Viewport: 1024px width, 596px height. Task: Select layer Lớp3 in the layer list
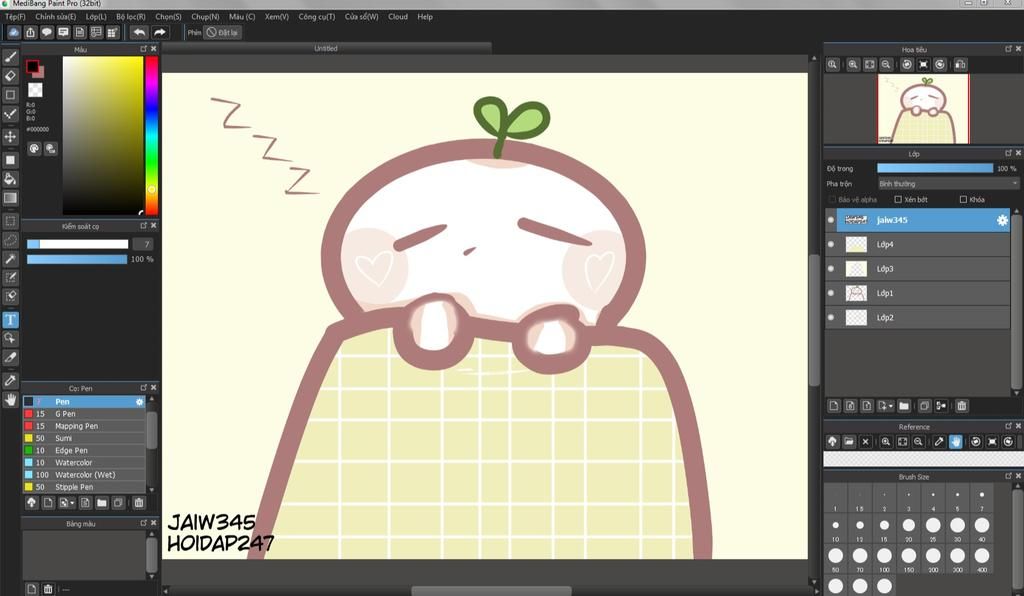click(x=918, y=268)
